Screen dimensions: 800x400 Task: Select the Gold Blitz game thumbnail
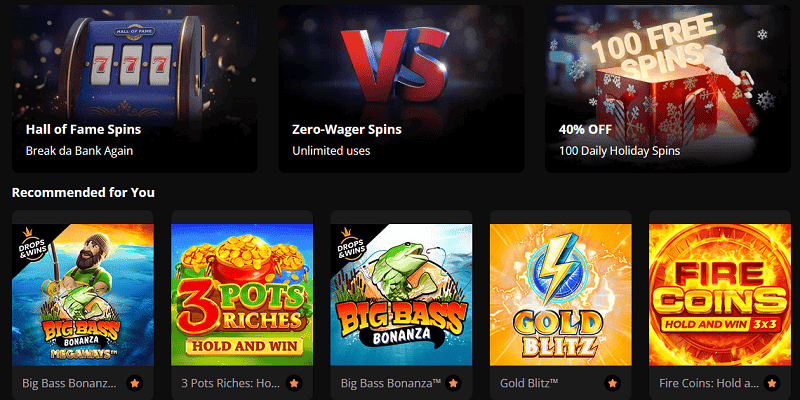(x=561, y=295)
